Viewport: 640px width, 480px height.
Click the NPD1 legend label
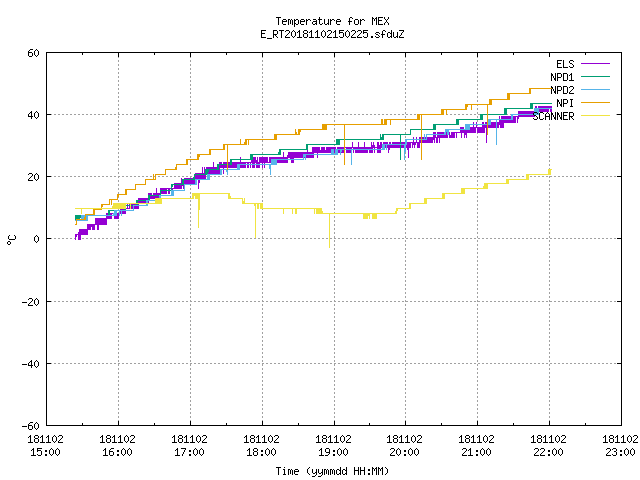[562, 77]
